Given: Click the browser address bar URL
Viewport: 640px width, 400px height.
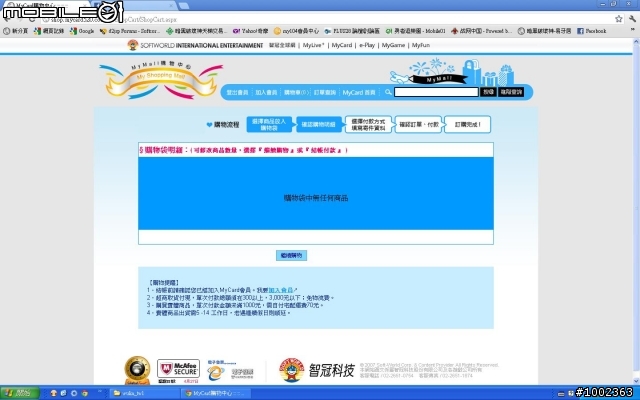Looking at the screenshot, I should click(x=113, y=19).
